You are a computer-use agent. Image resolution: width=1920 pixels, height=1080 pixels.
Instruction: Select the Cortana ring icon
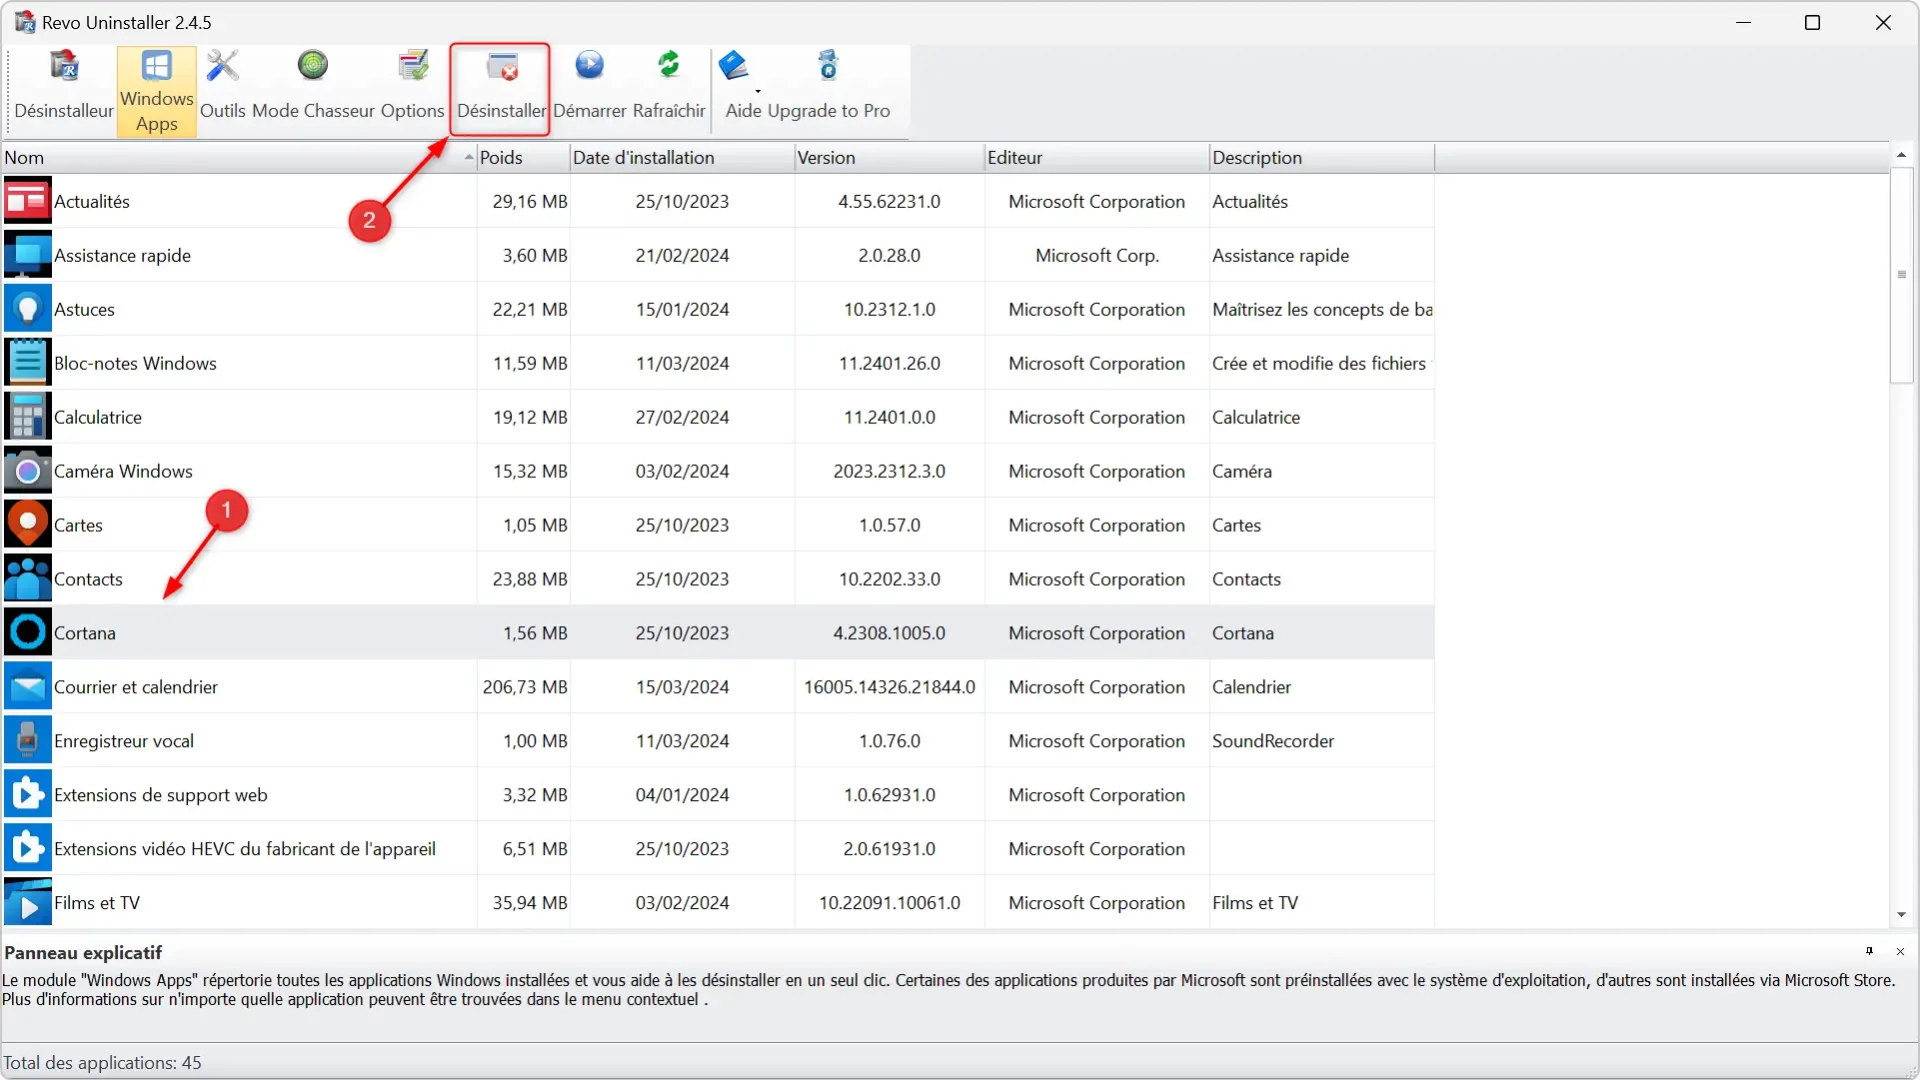(x=27, y=633)
